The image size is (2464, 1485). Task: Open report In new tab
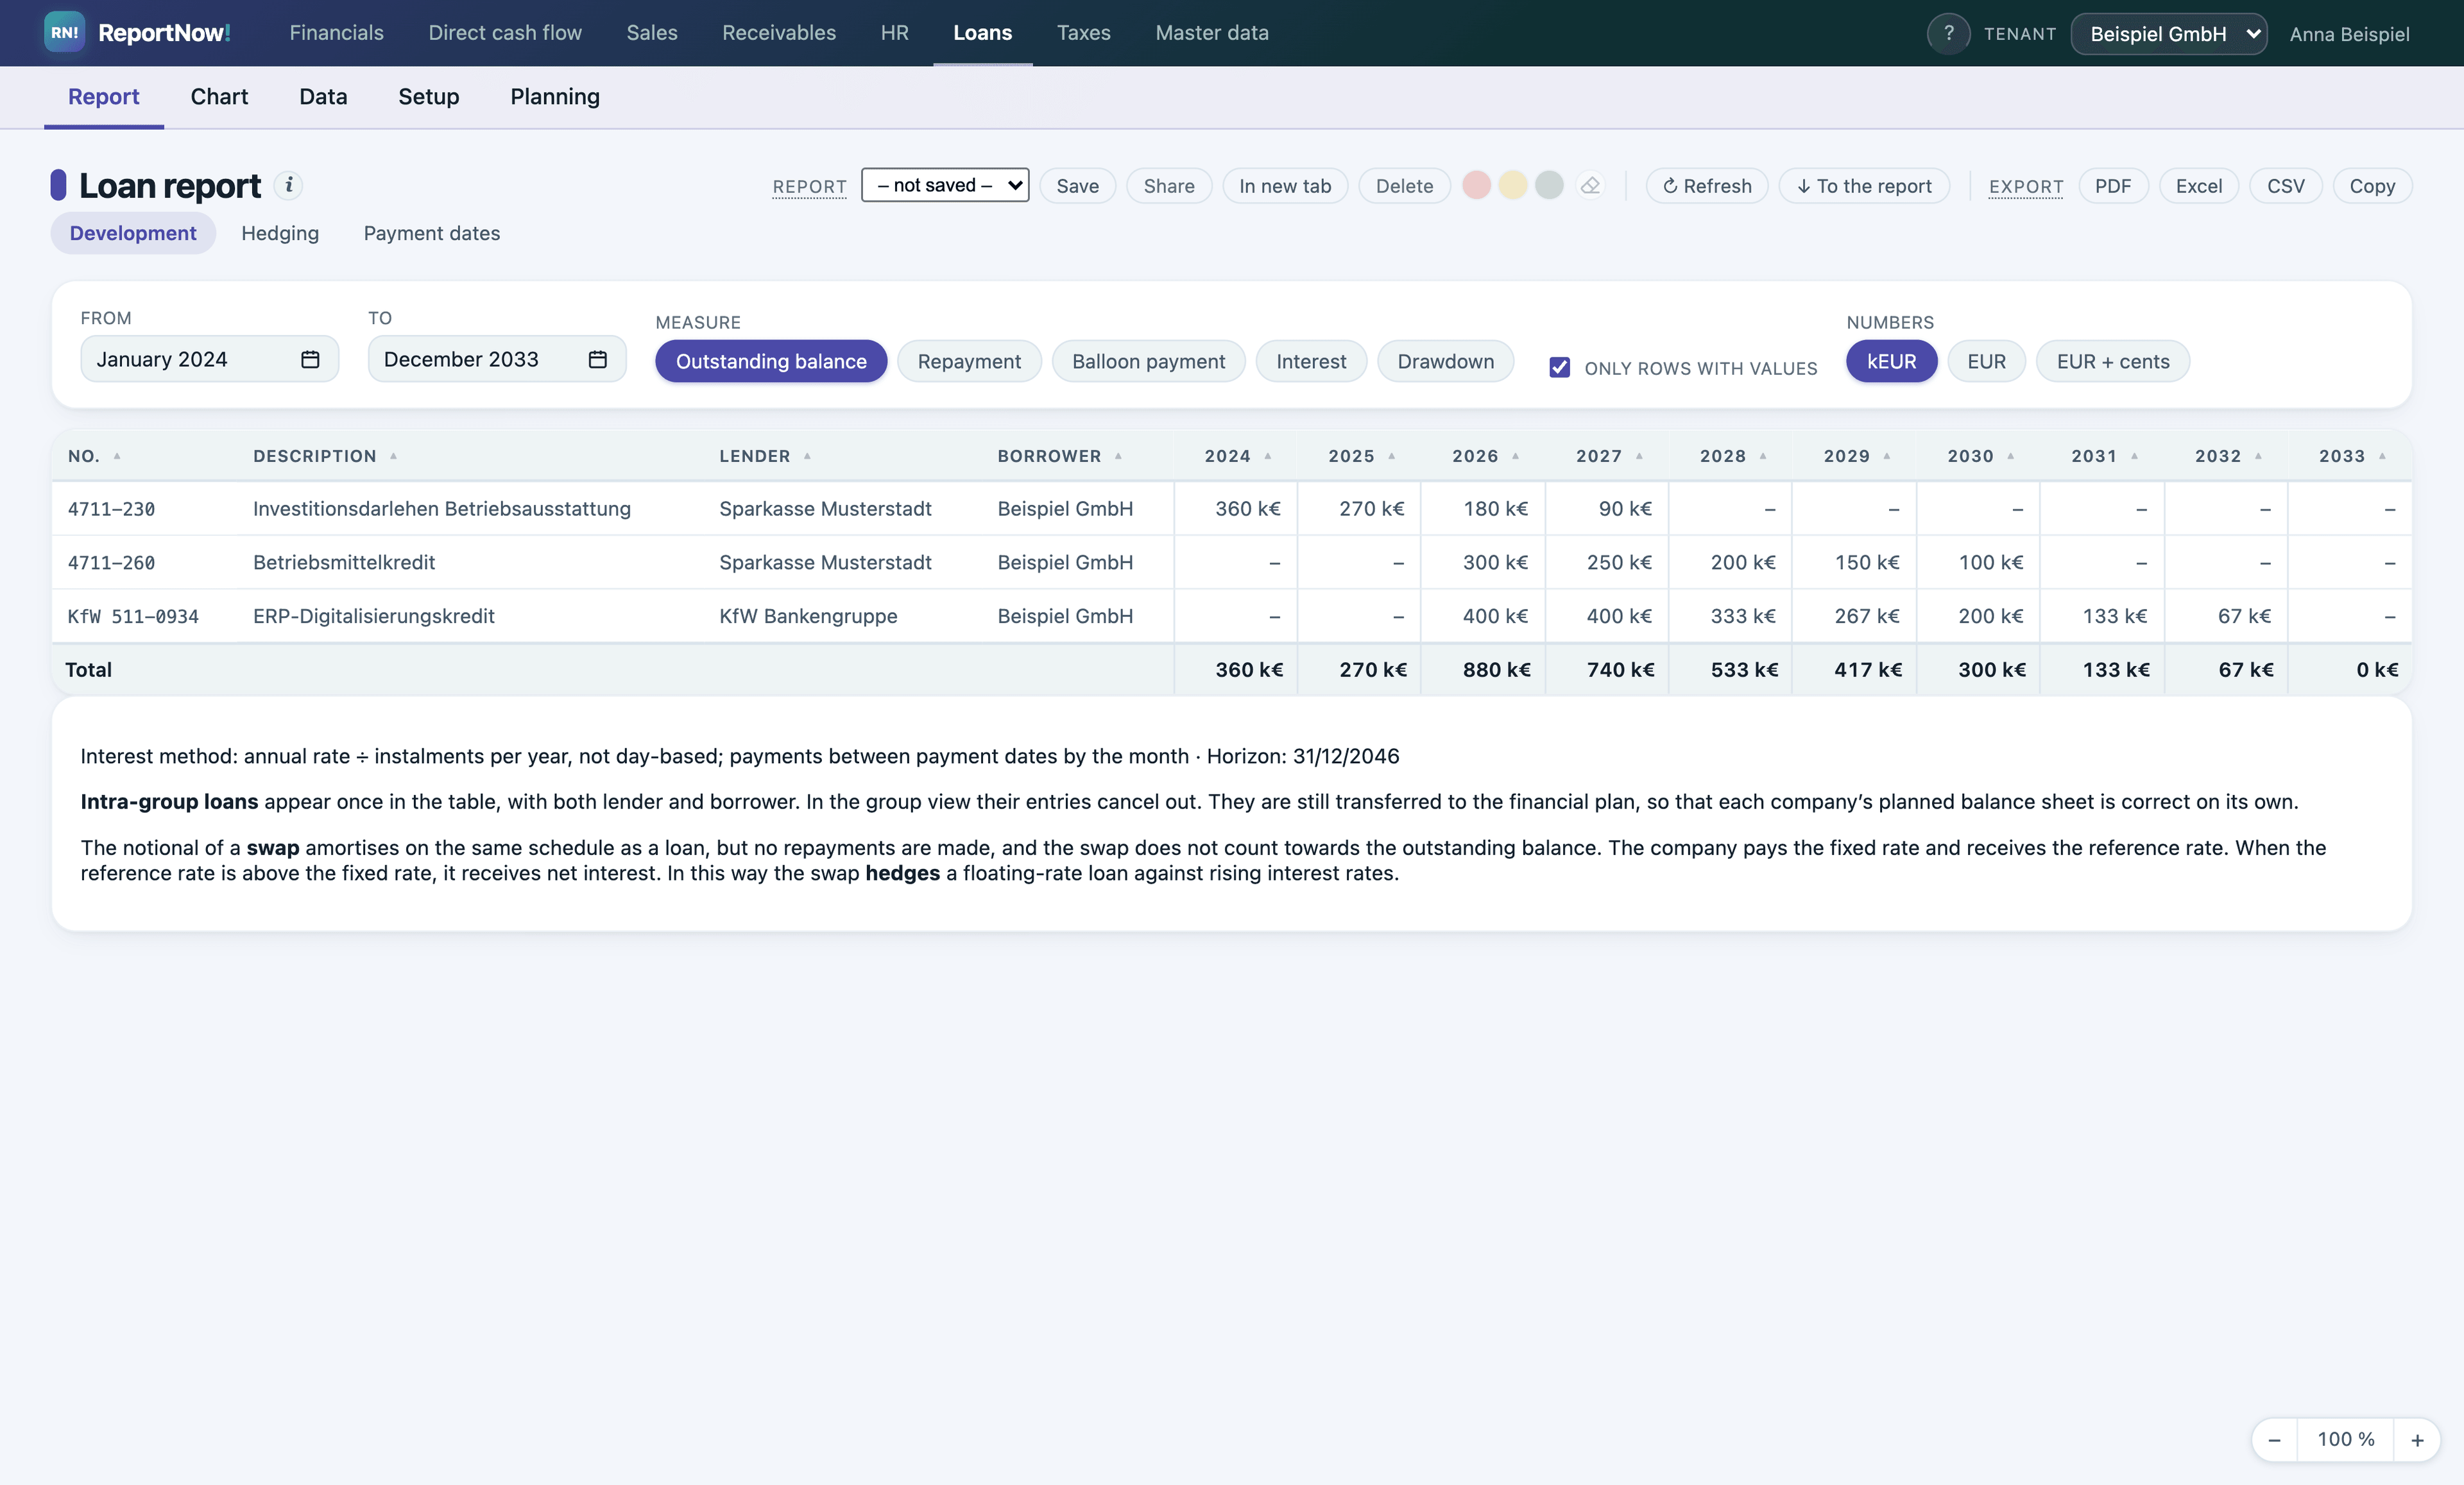coord(1284,185)
